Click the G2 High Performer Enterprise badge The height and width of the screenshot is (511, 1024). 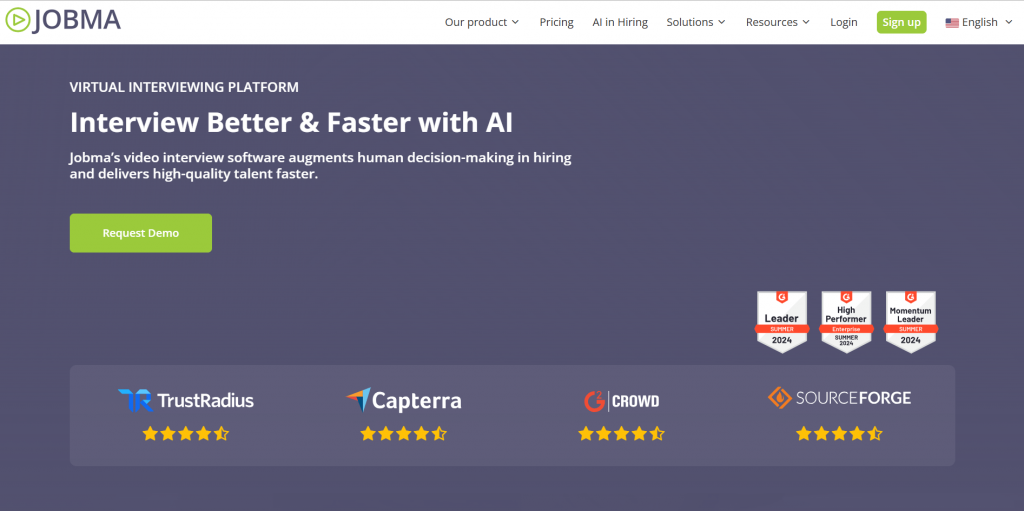tap(846, 322)
